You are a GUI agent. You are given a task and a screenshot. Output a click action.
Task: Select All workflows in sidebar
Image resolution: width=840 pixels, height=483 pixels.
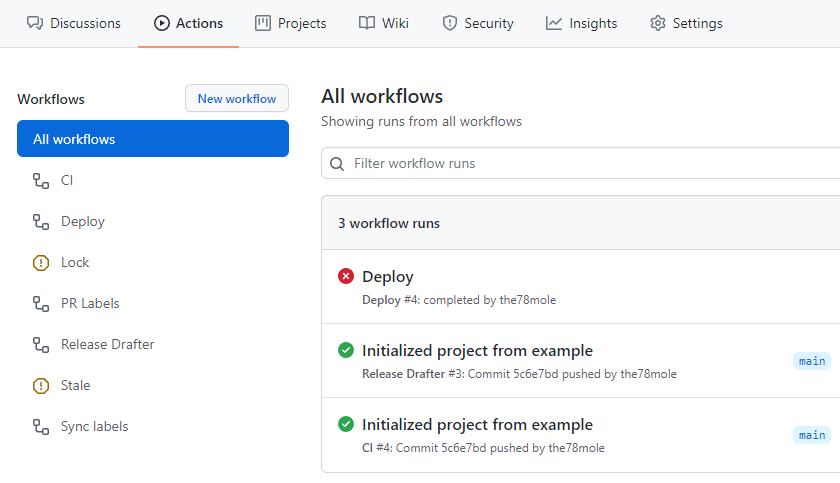click(x=152, y=139)
